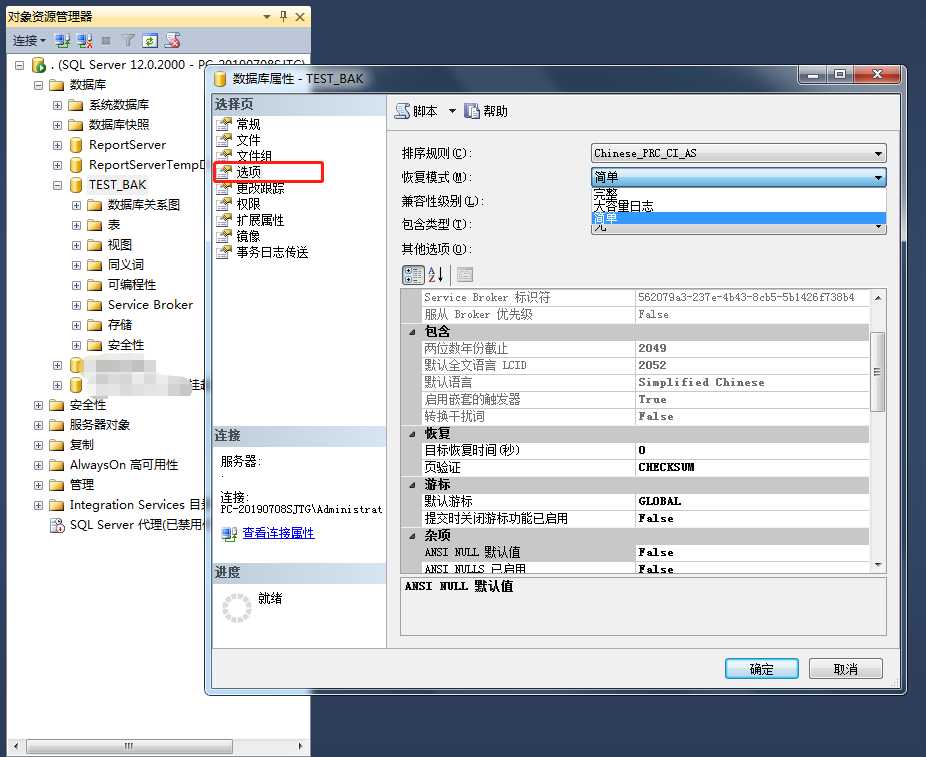Select the 默认游标 GLOBAL value cell
Viewport: 926px width, 757px height.
point(752,501)
